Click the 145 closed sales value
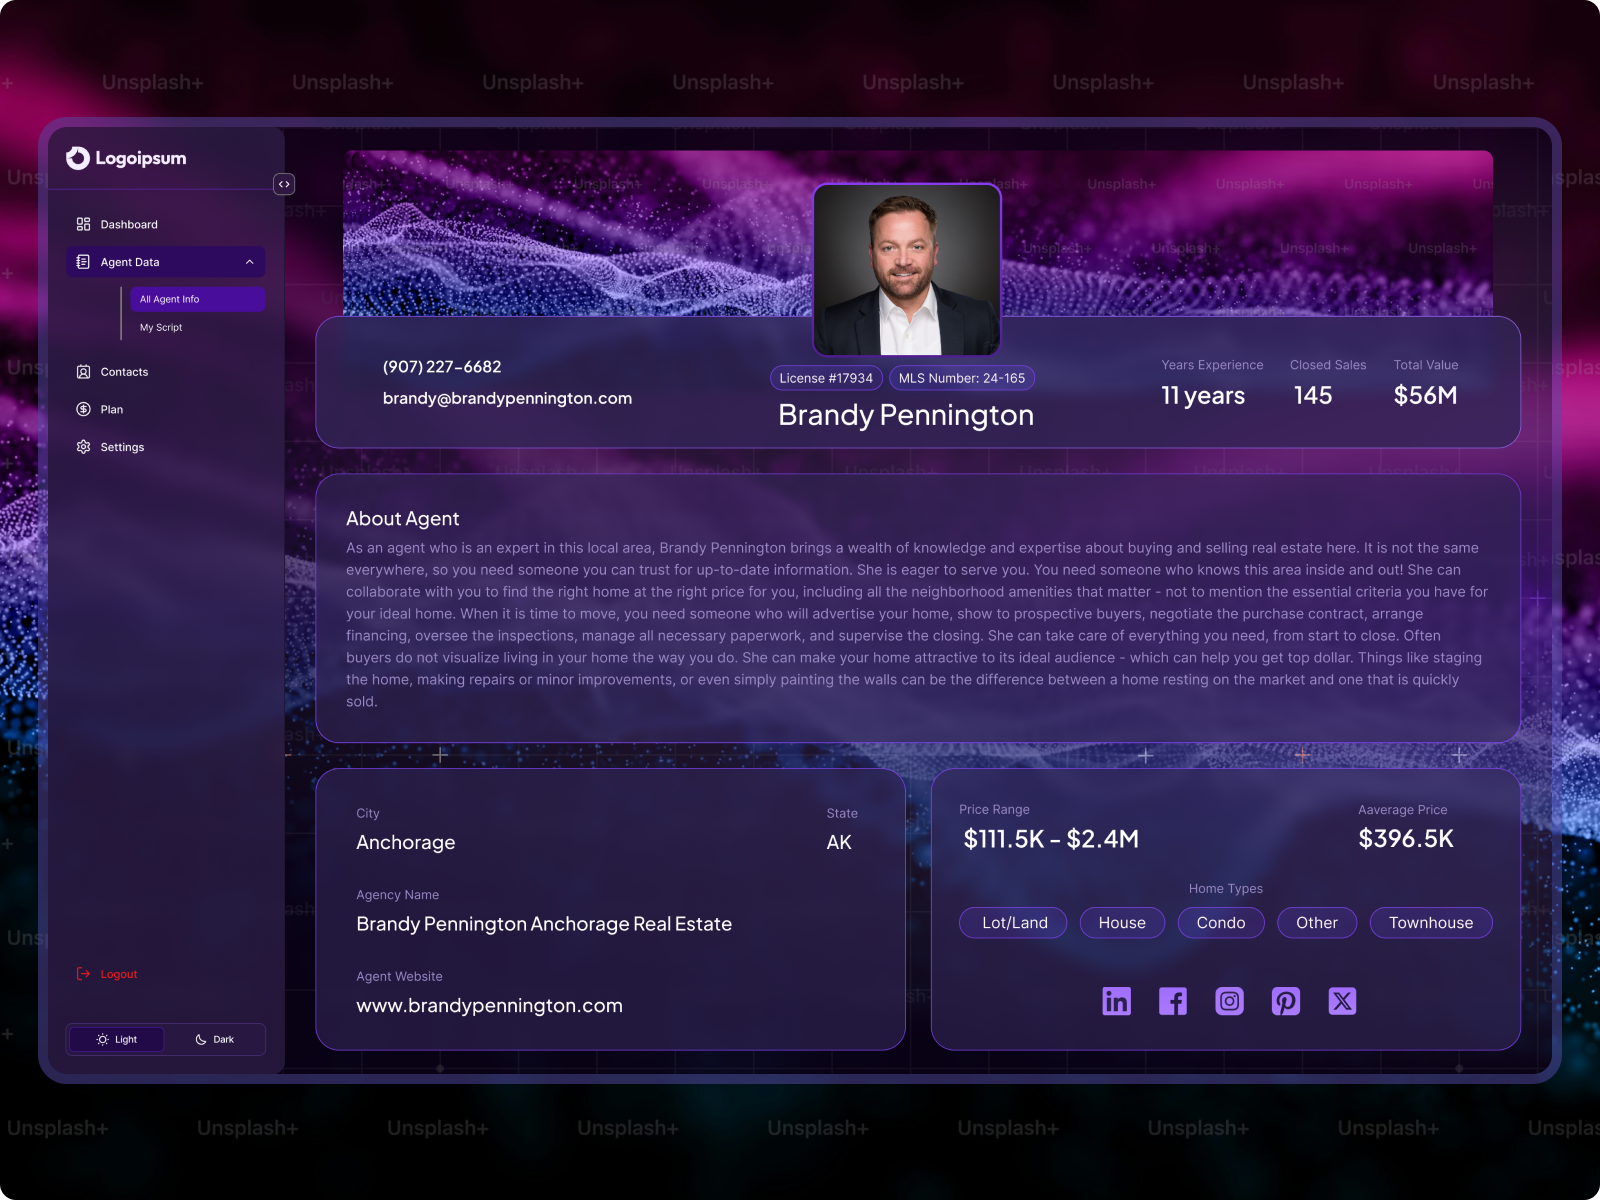 click(x=1313, y=395)
